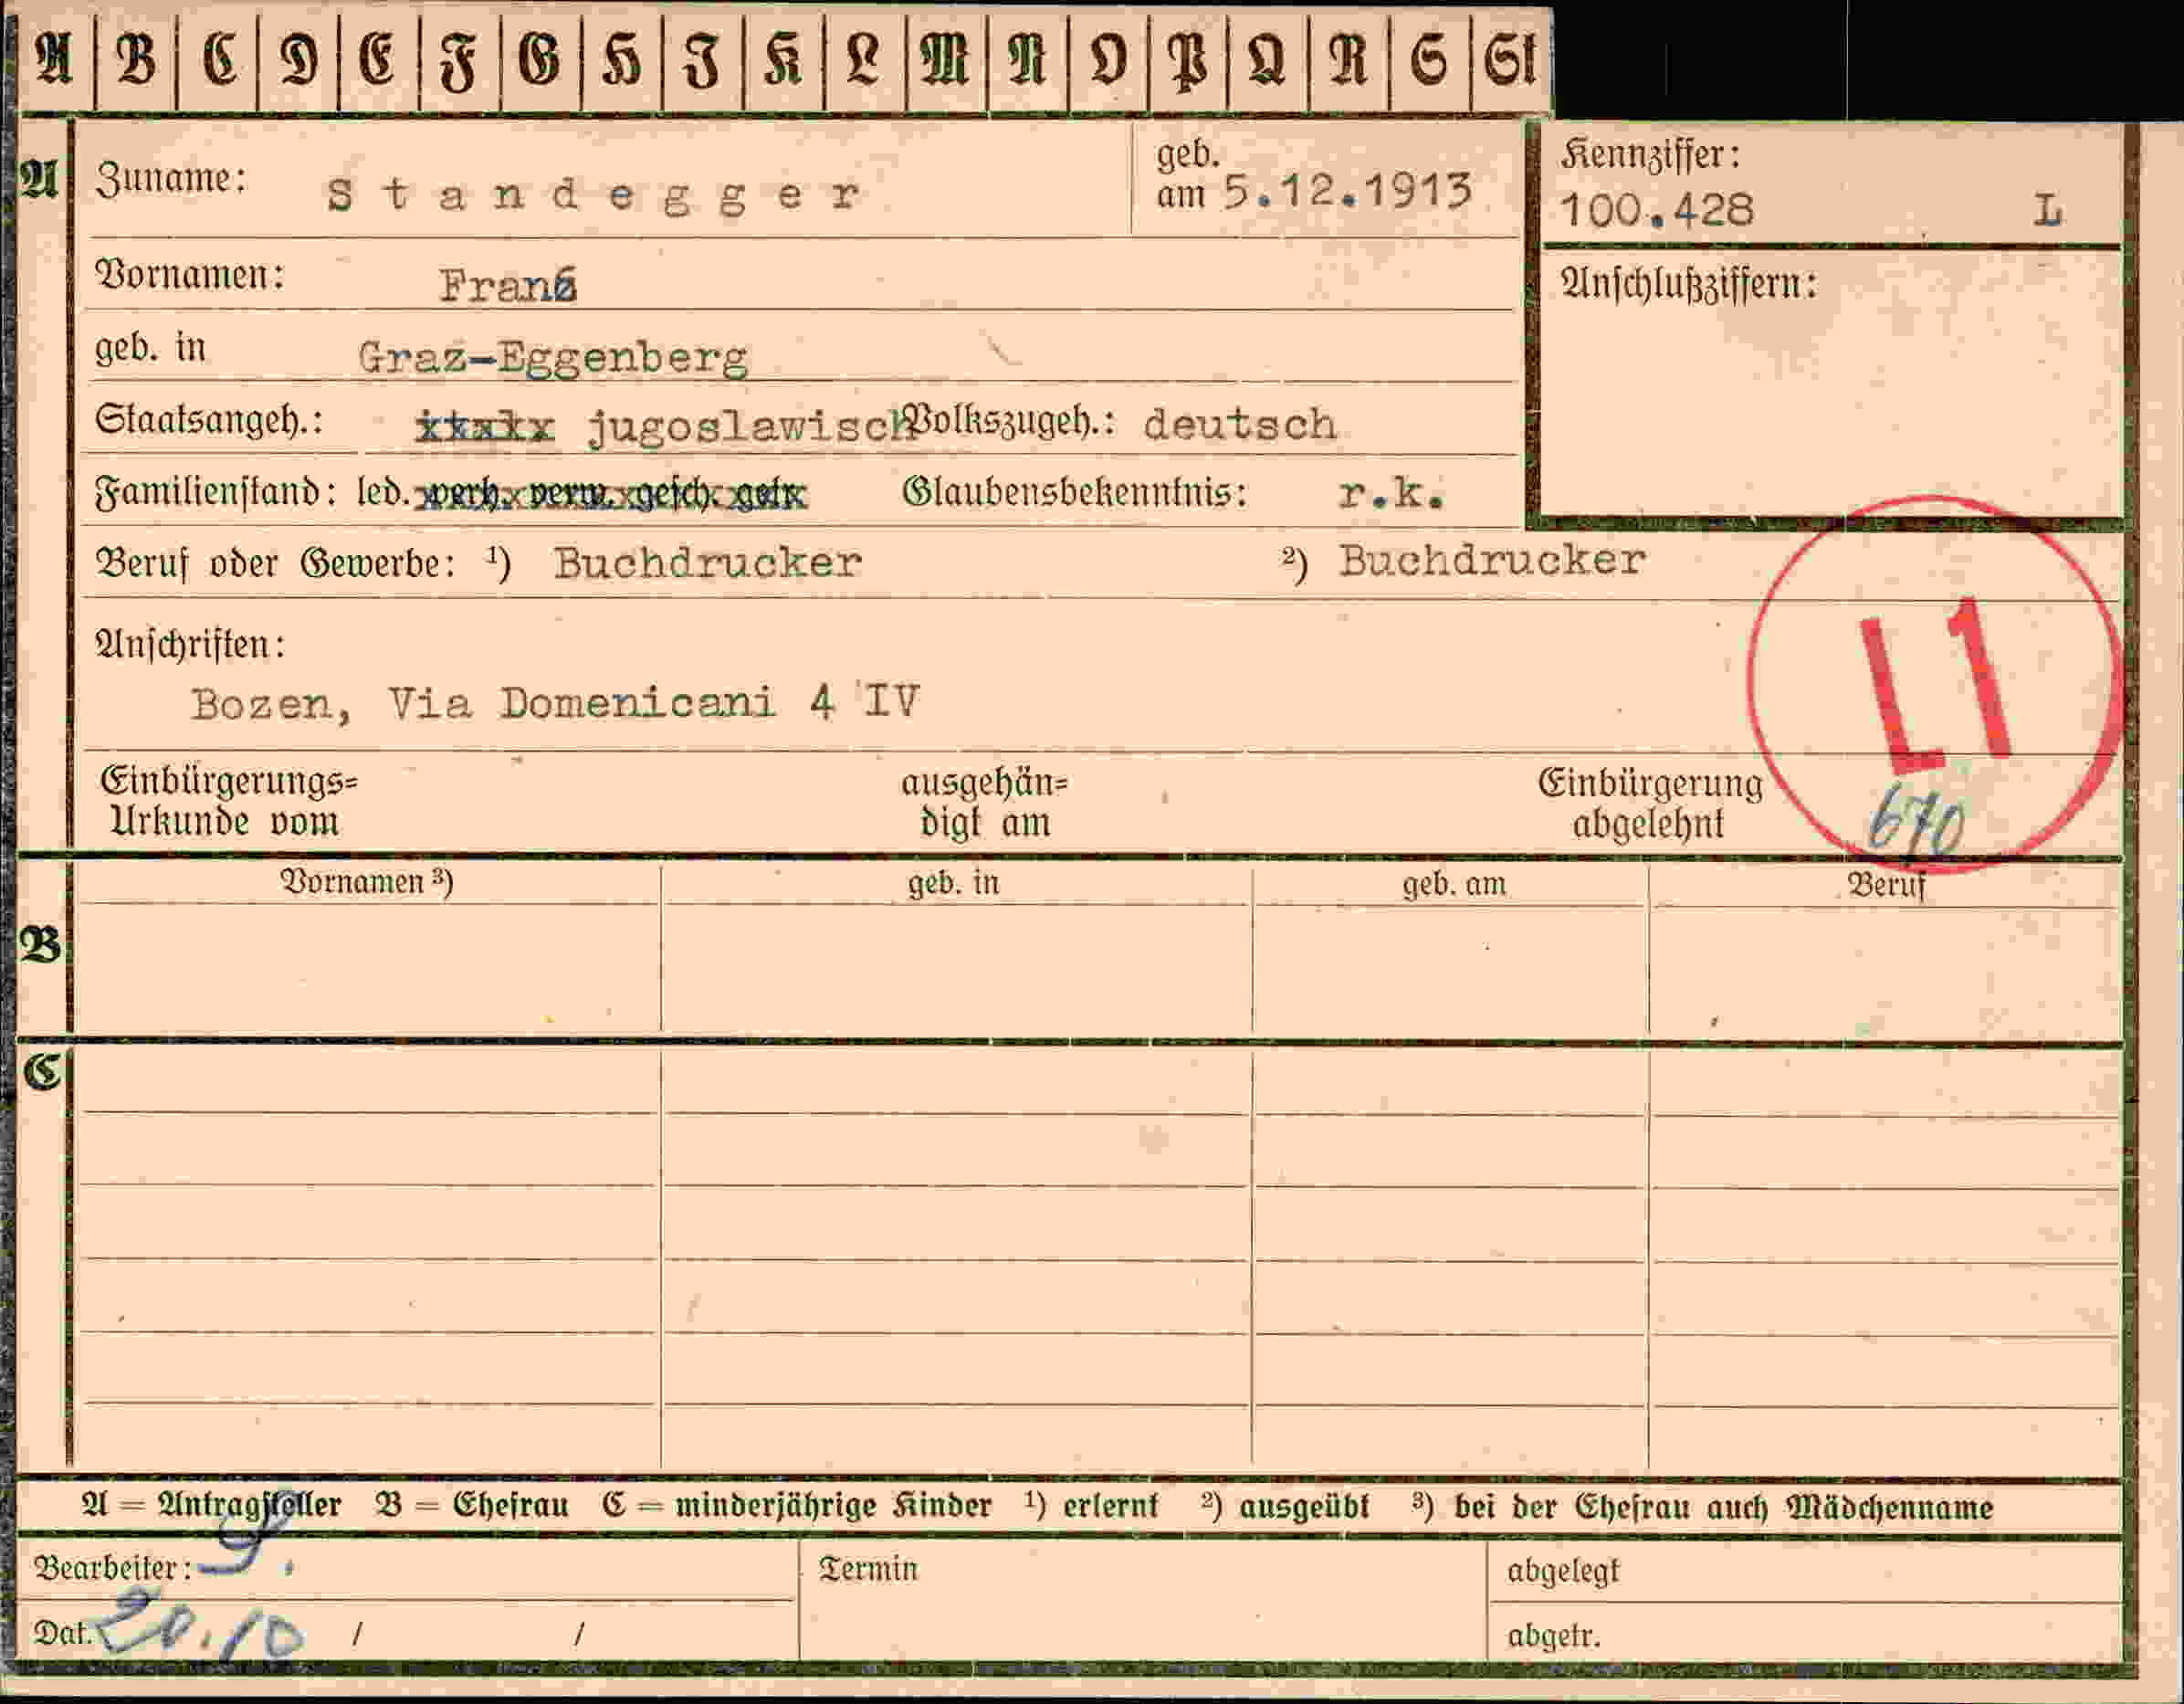Click the "Beruf" column header
Image resolution: width=2184 pixels, height=1704 pixels.
[x=1886, y=885]
